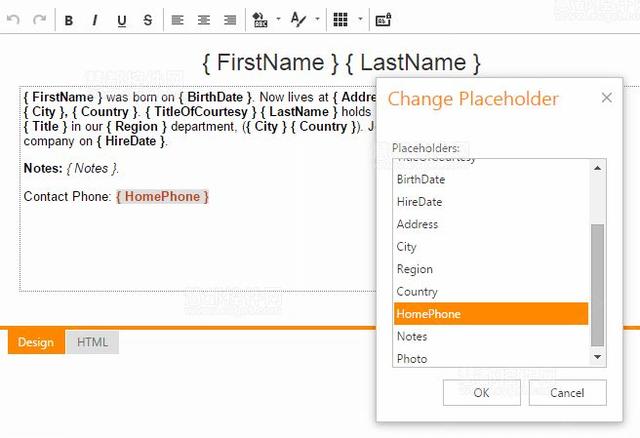Redo the last undone edit
The width and height of the screenshot is (640, 438).
40,19
